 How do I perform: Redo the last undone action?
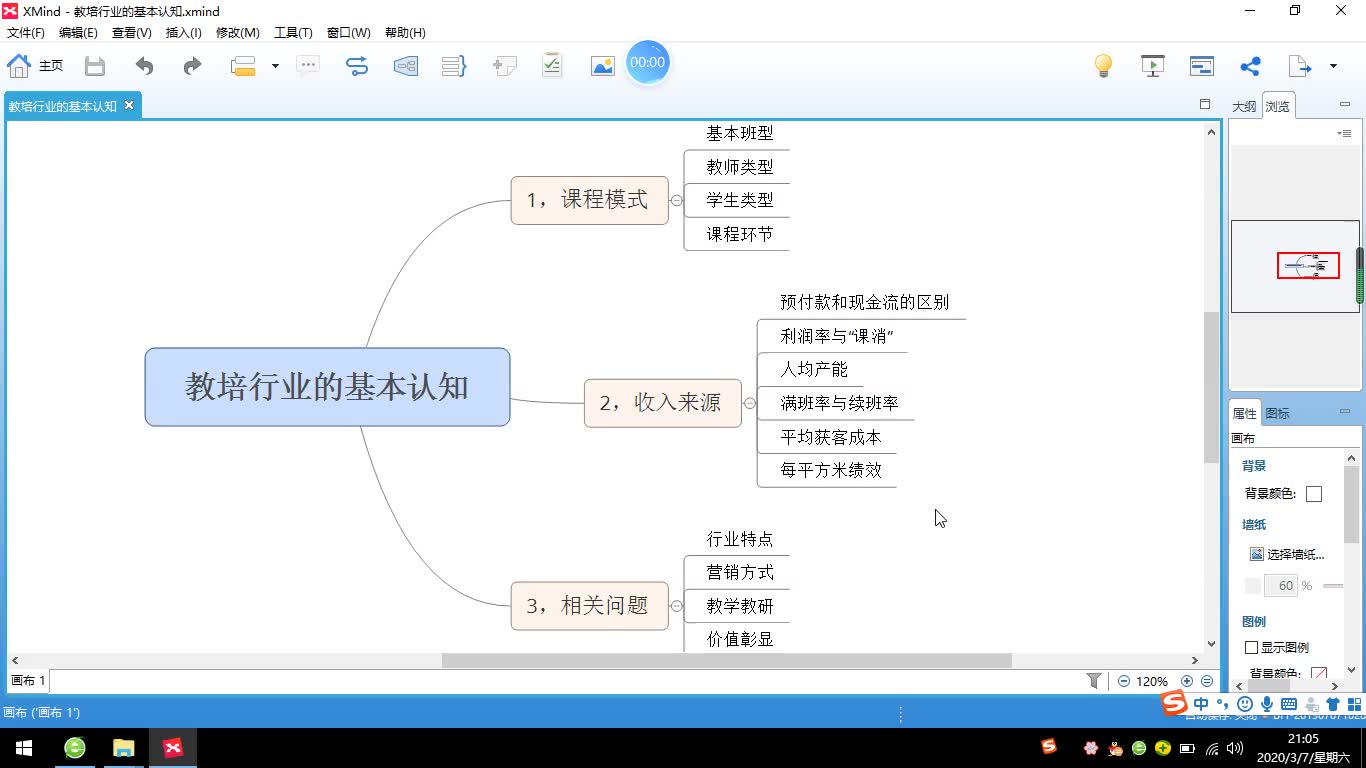tap(192, 66)
